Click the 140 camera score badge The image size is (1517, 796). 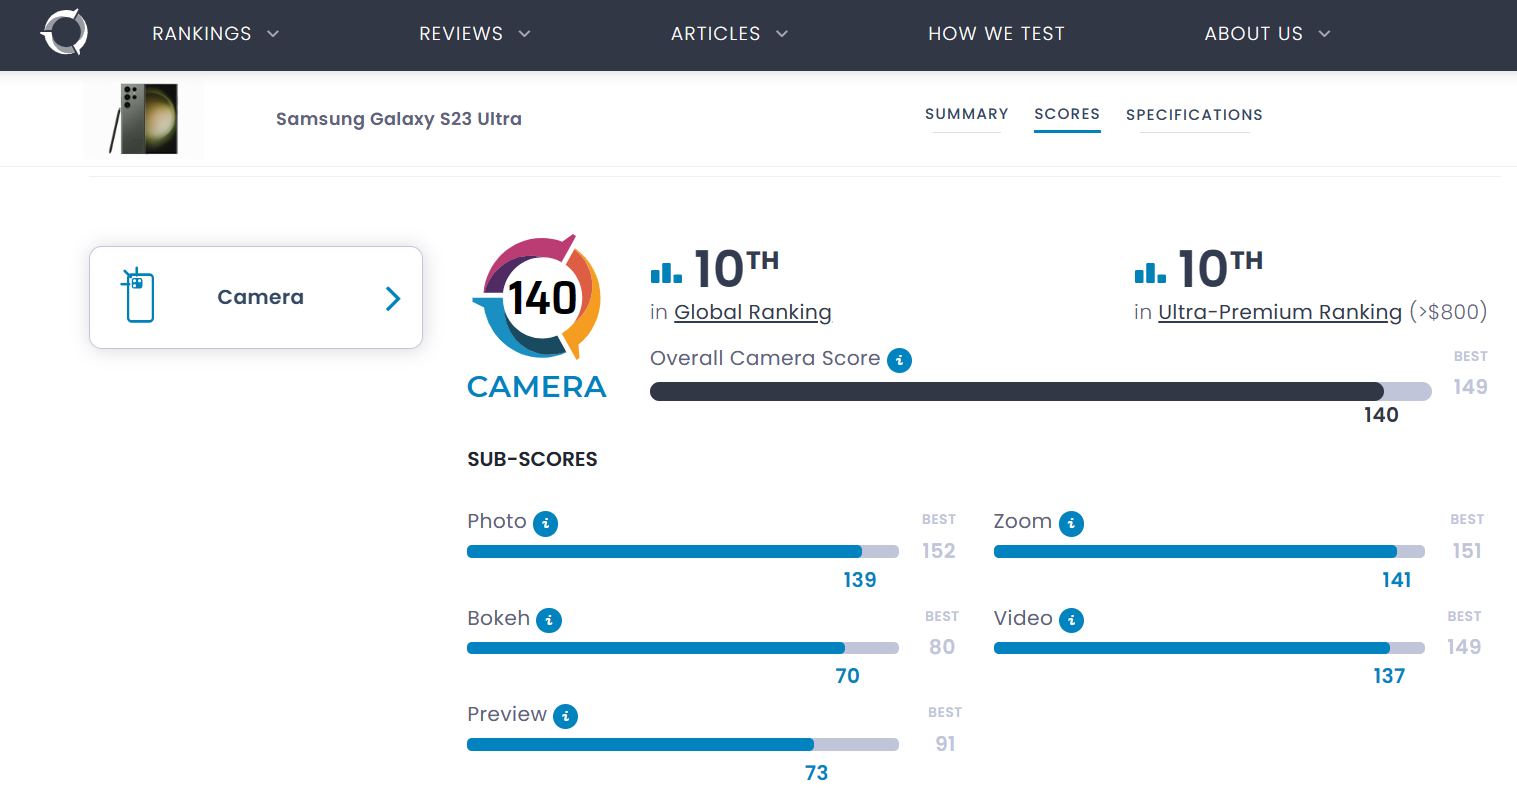[537, 297]
